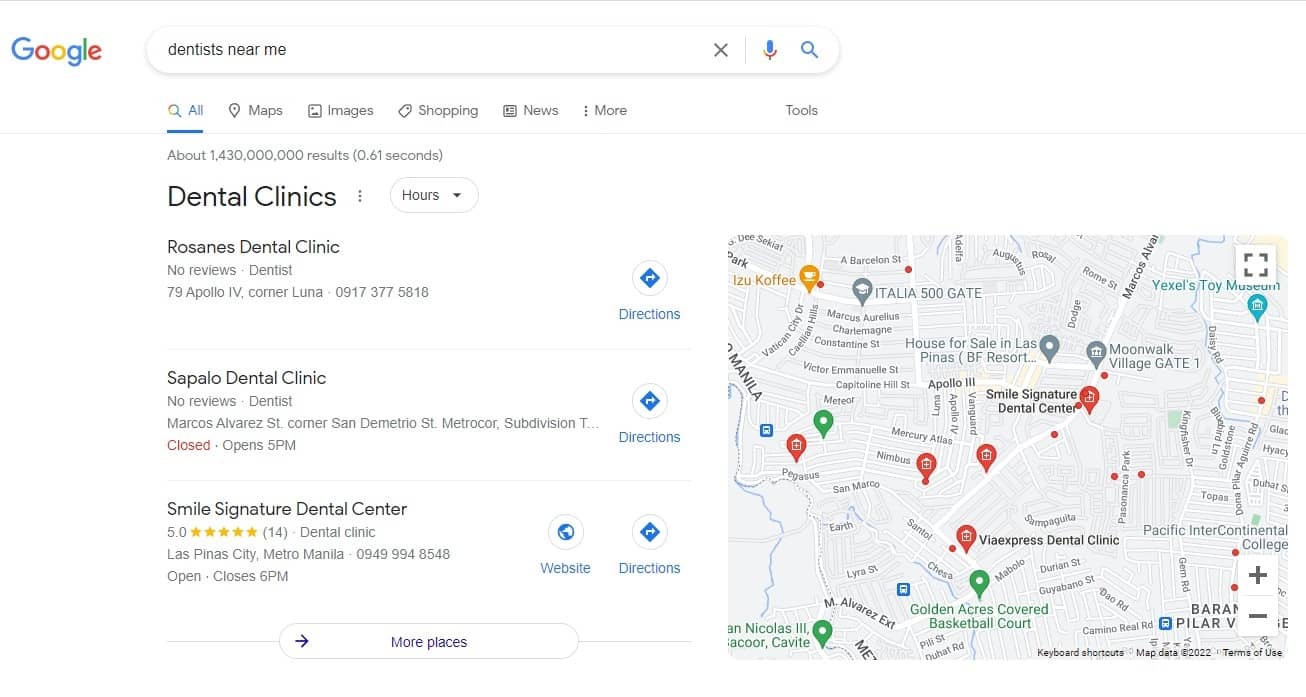Click Sapalo's Closed · Opens 5PM status
1306x697 pixels.
(x=231, y=445)
